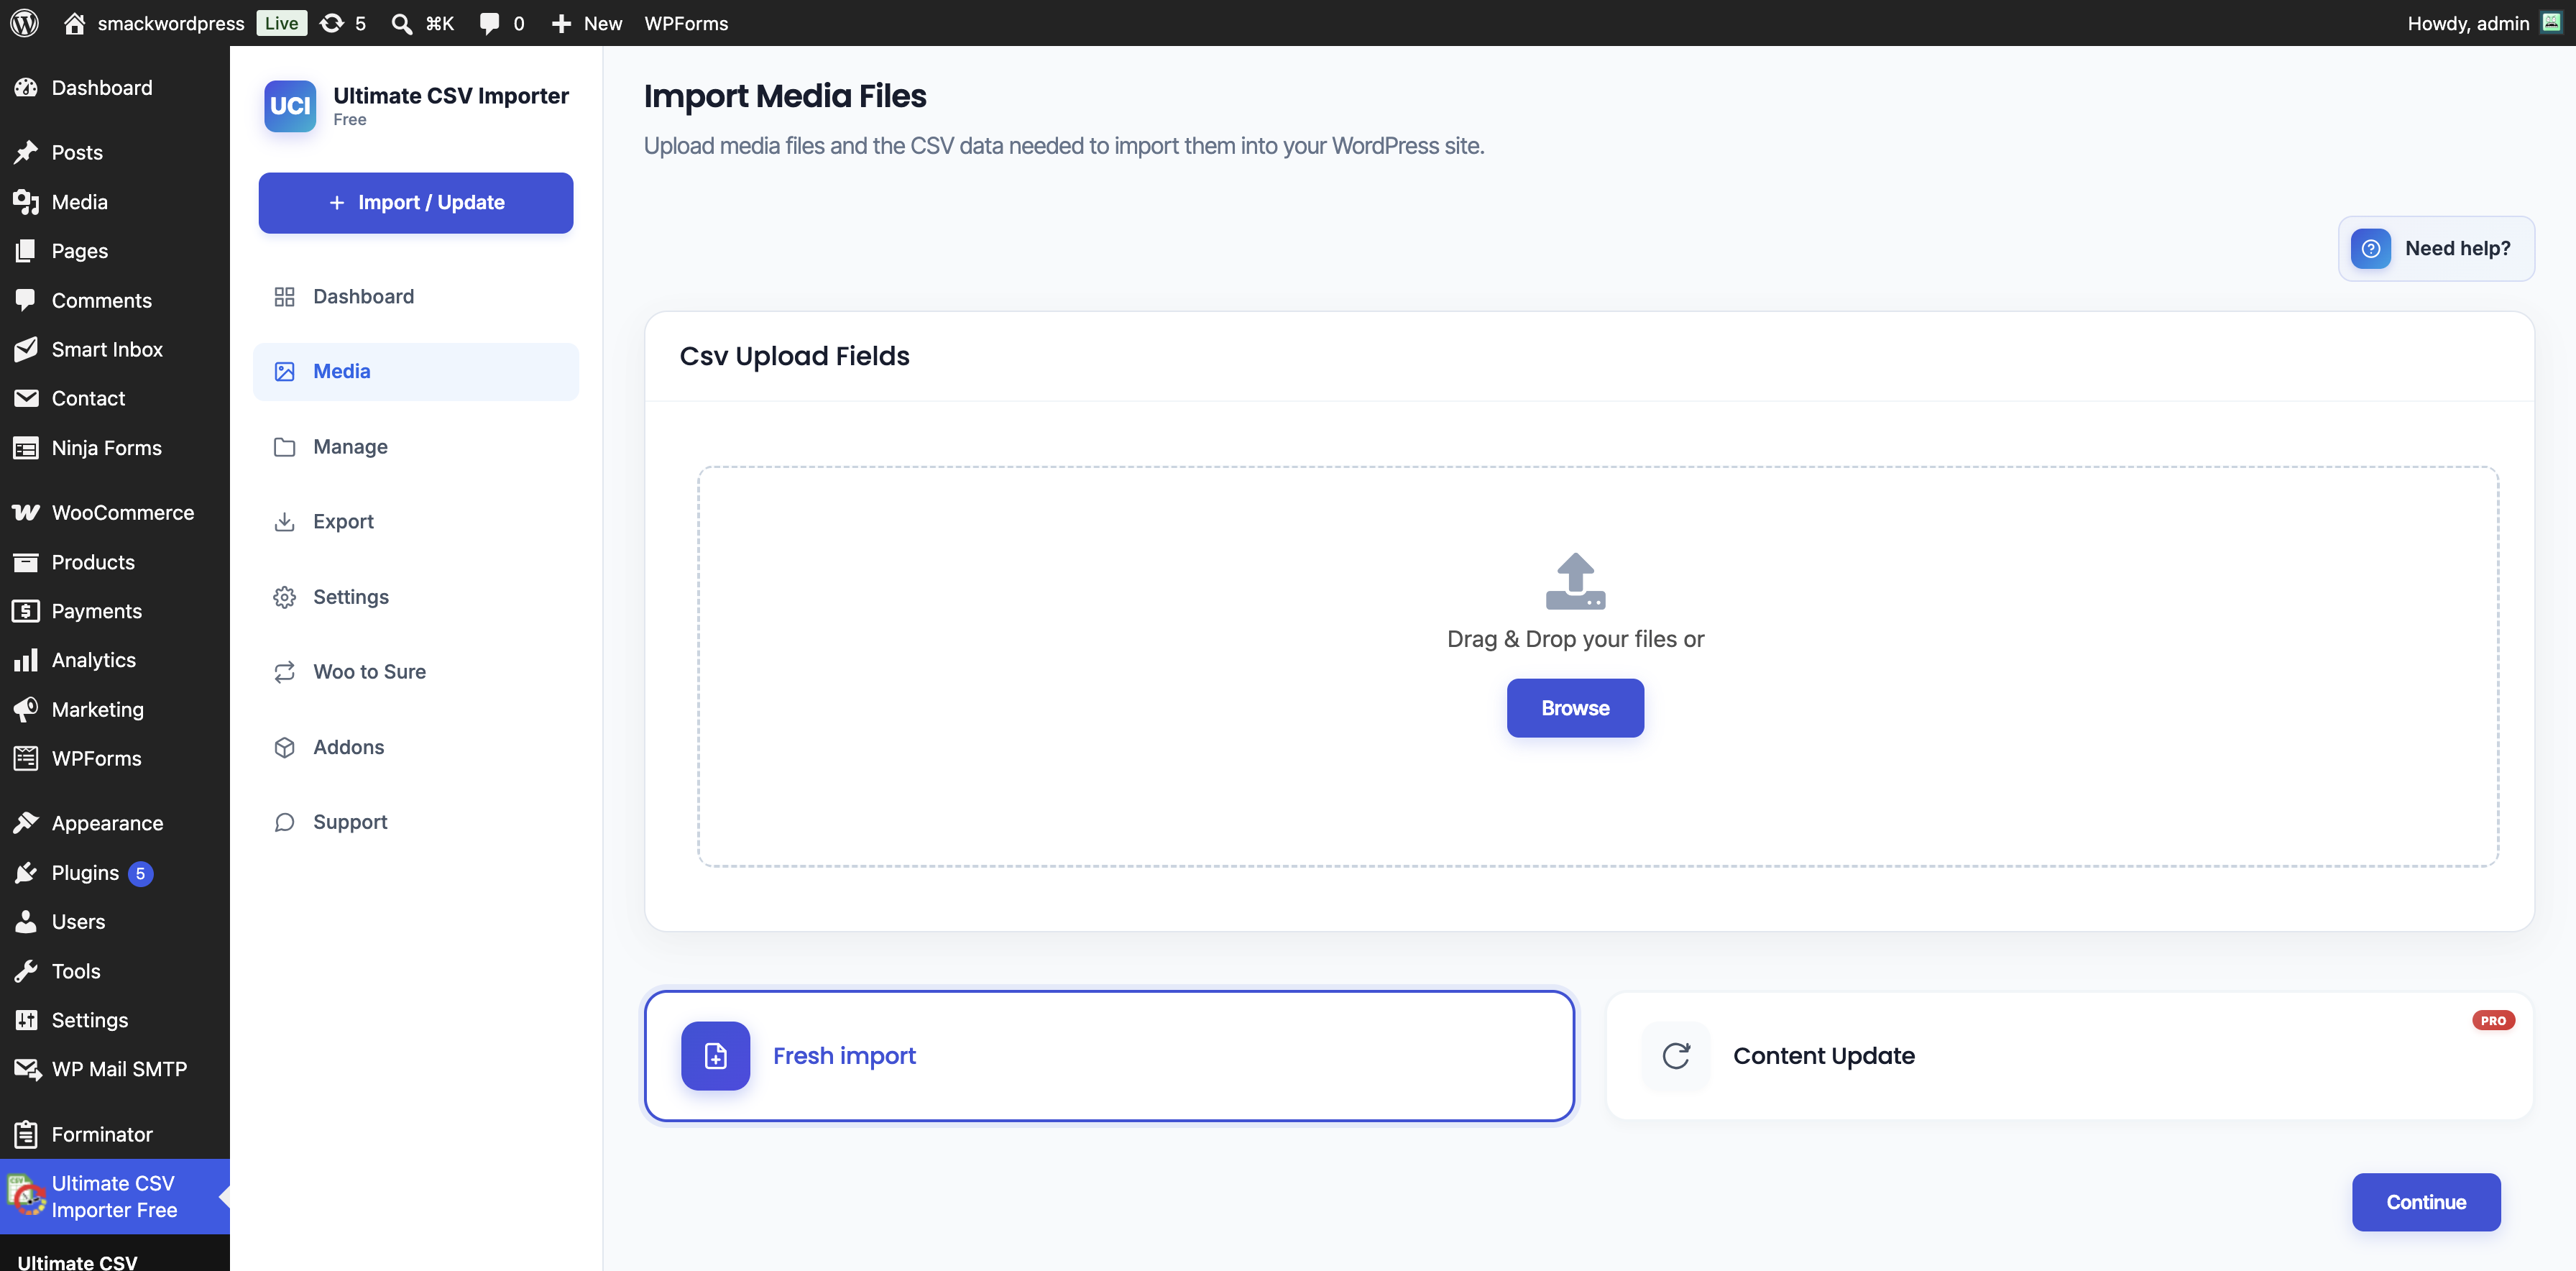Image resolution: width=2576 pixels, height=1271 pixels.
Task: Open WPForms link in admin bar
Action: [x=686, y=23]
